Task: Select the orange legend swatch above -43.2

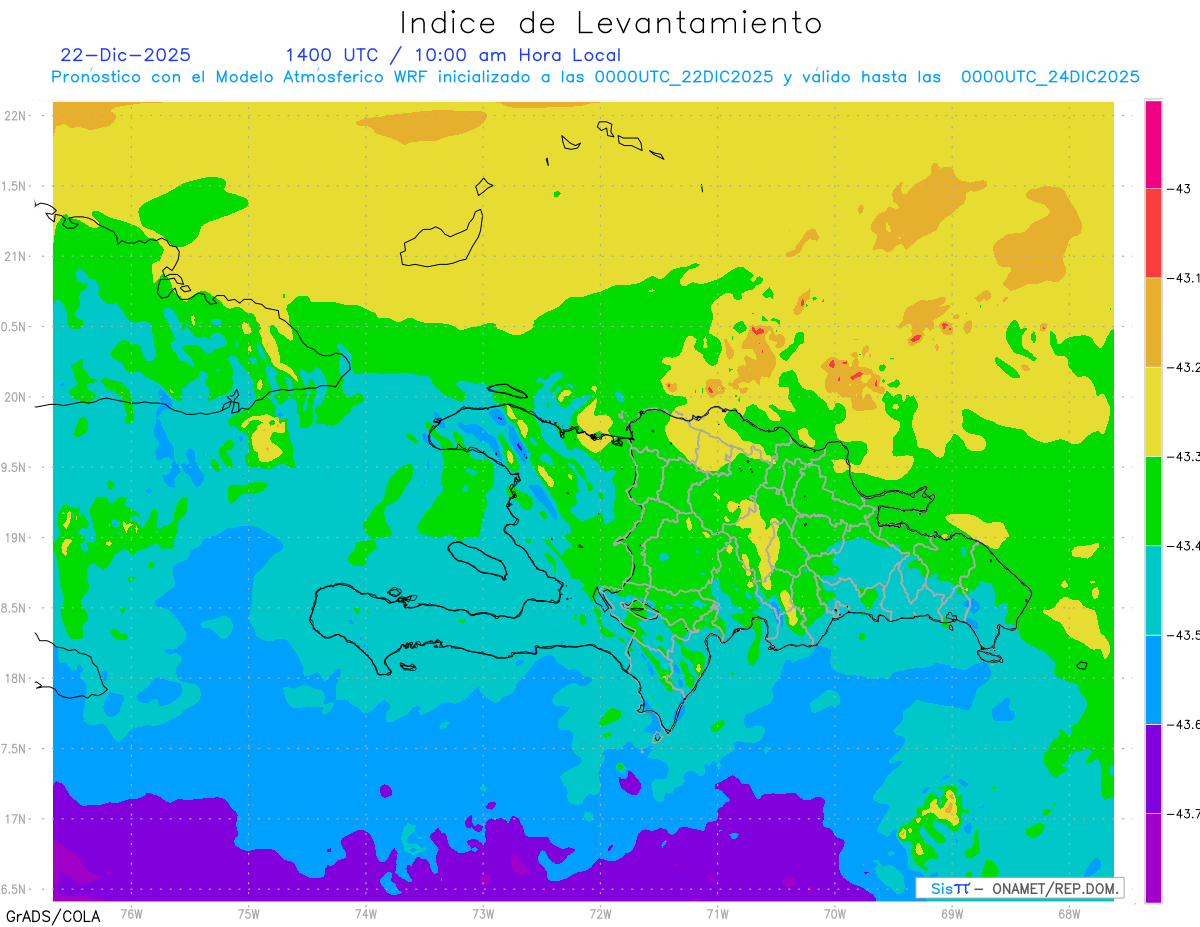Action: click(x=1153, y=322)
